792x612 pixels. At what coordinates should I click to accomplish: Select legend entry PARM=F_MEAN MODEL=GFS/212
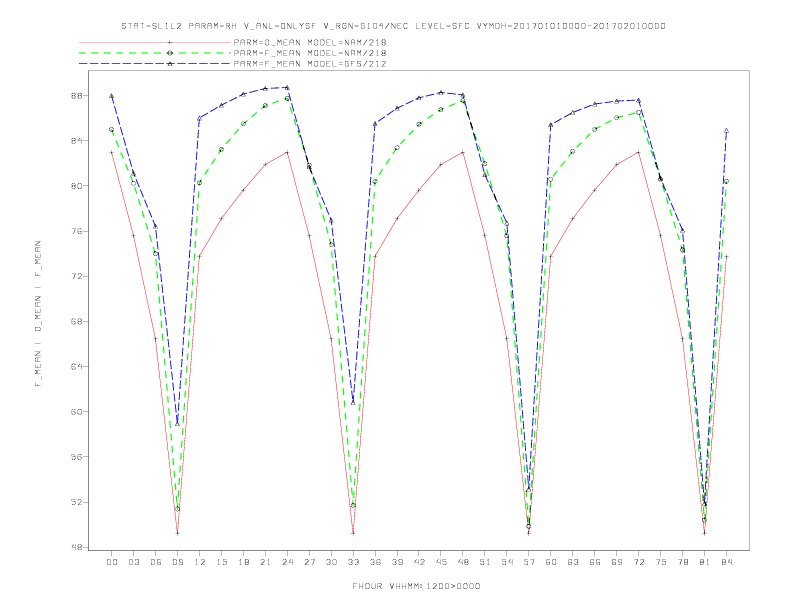click(310, 64)
